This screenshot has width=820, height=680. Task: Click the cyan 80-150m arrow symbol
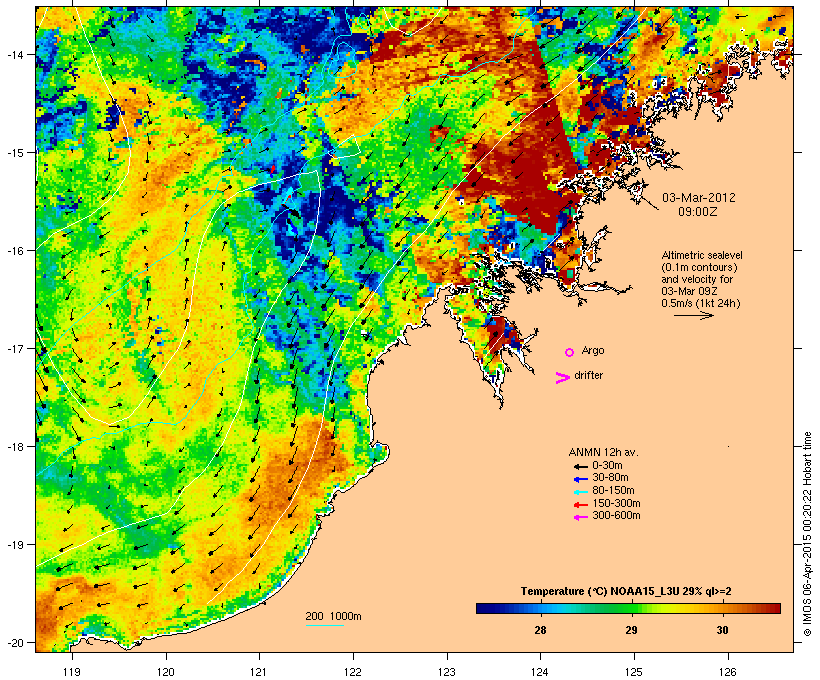click(580, 492)
